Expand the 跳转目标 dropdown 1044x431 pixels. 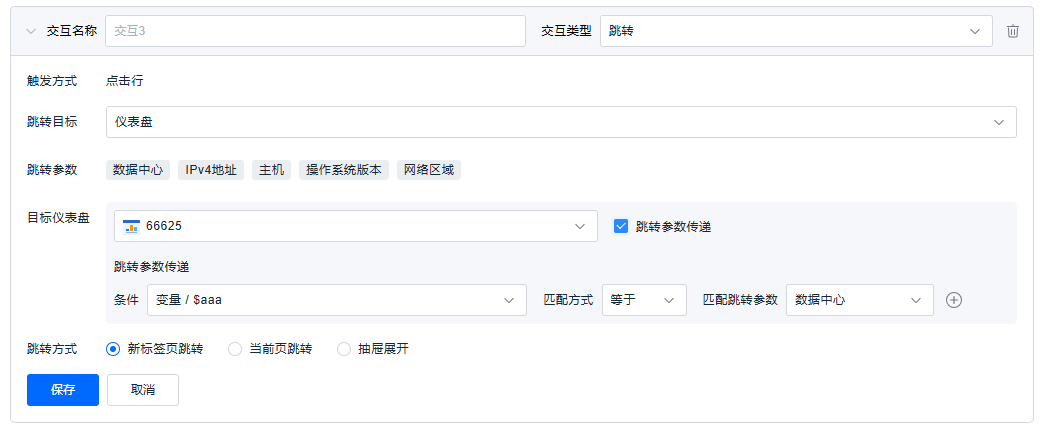point(560,122)
